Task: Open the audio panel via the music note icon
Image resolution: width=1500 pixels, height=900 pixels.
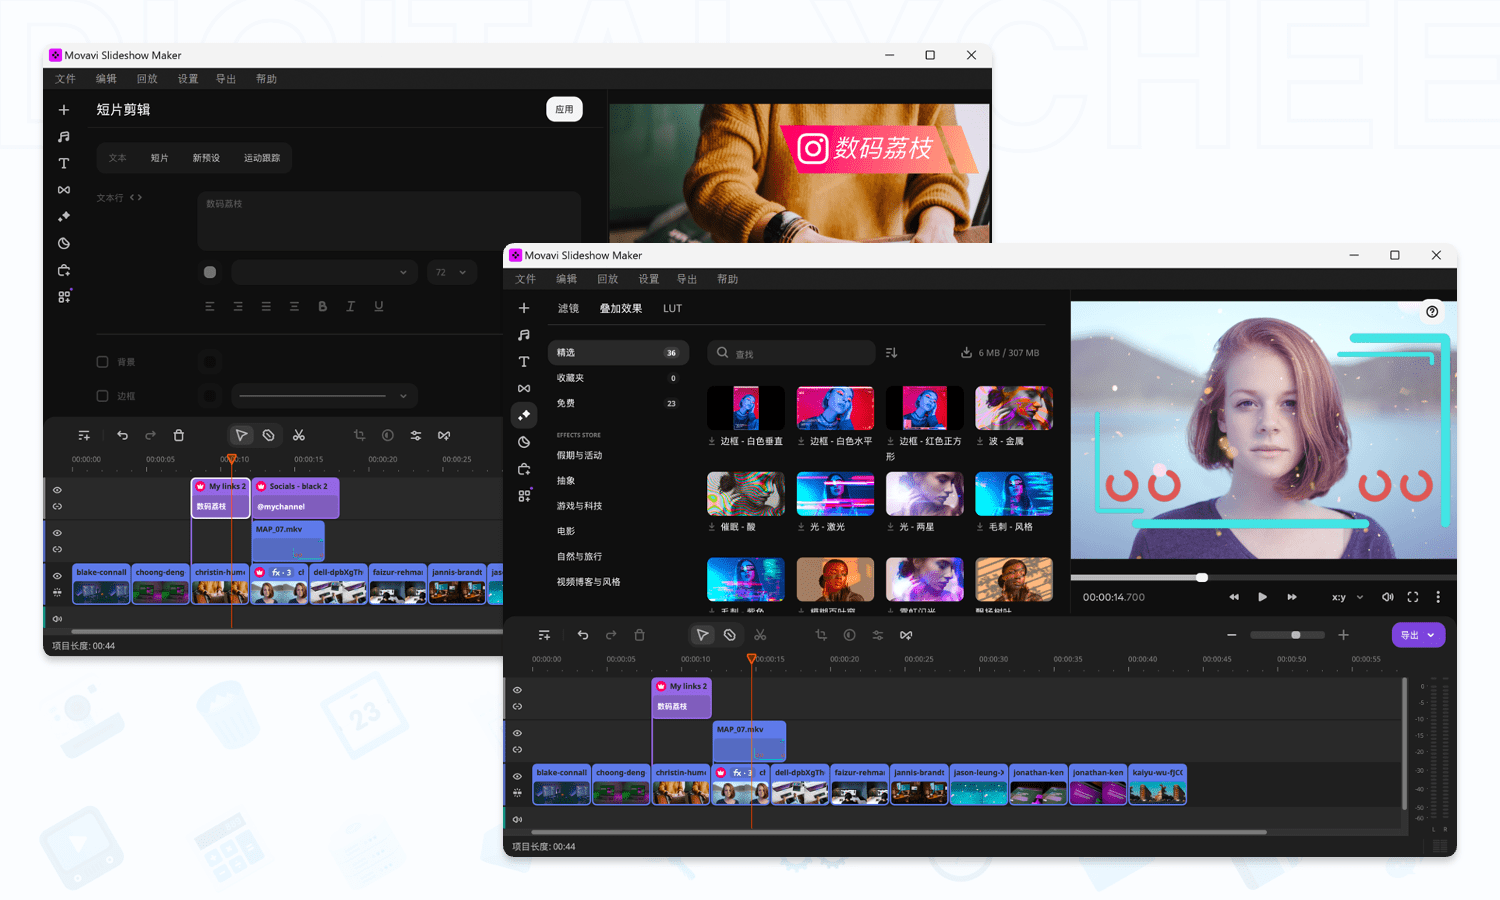Action: tap(524, 335)
